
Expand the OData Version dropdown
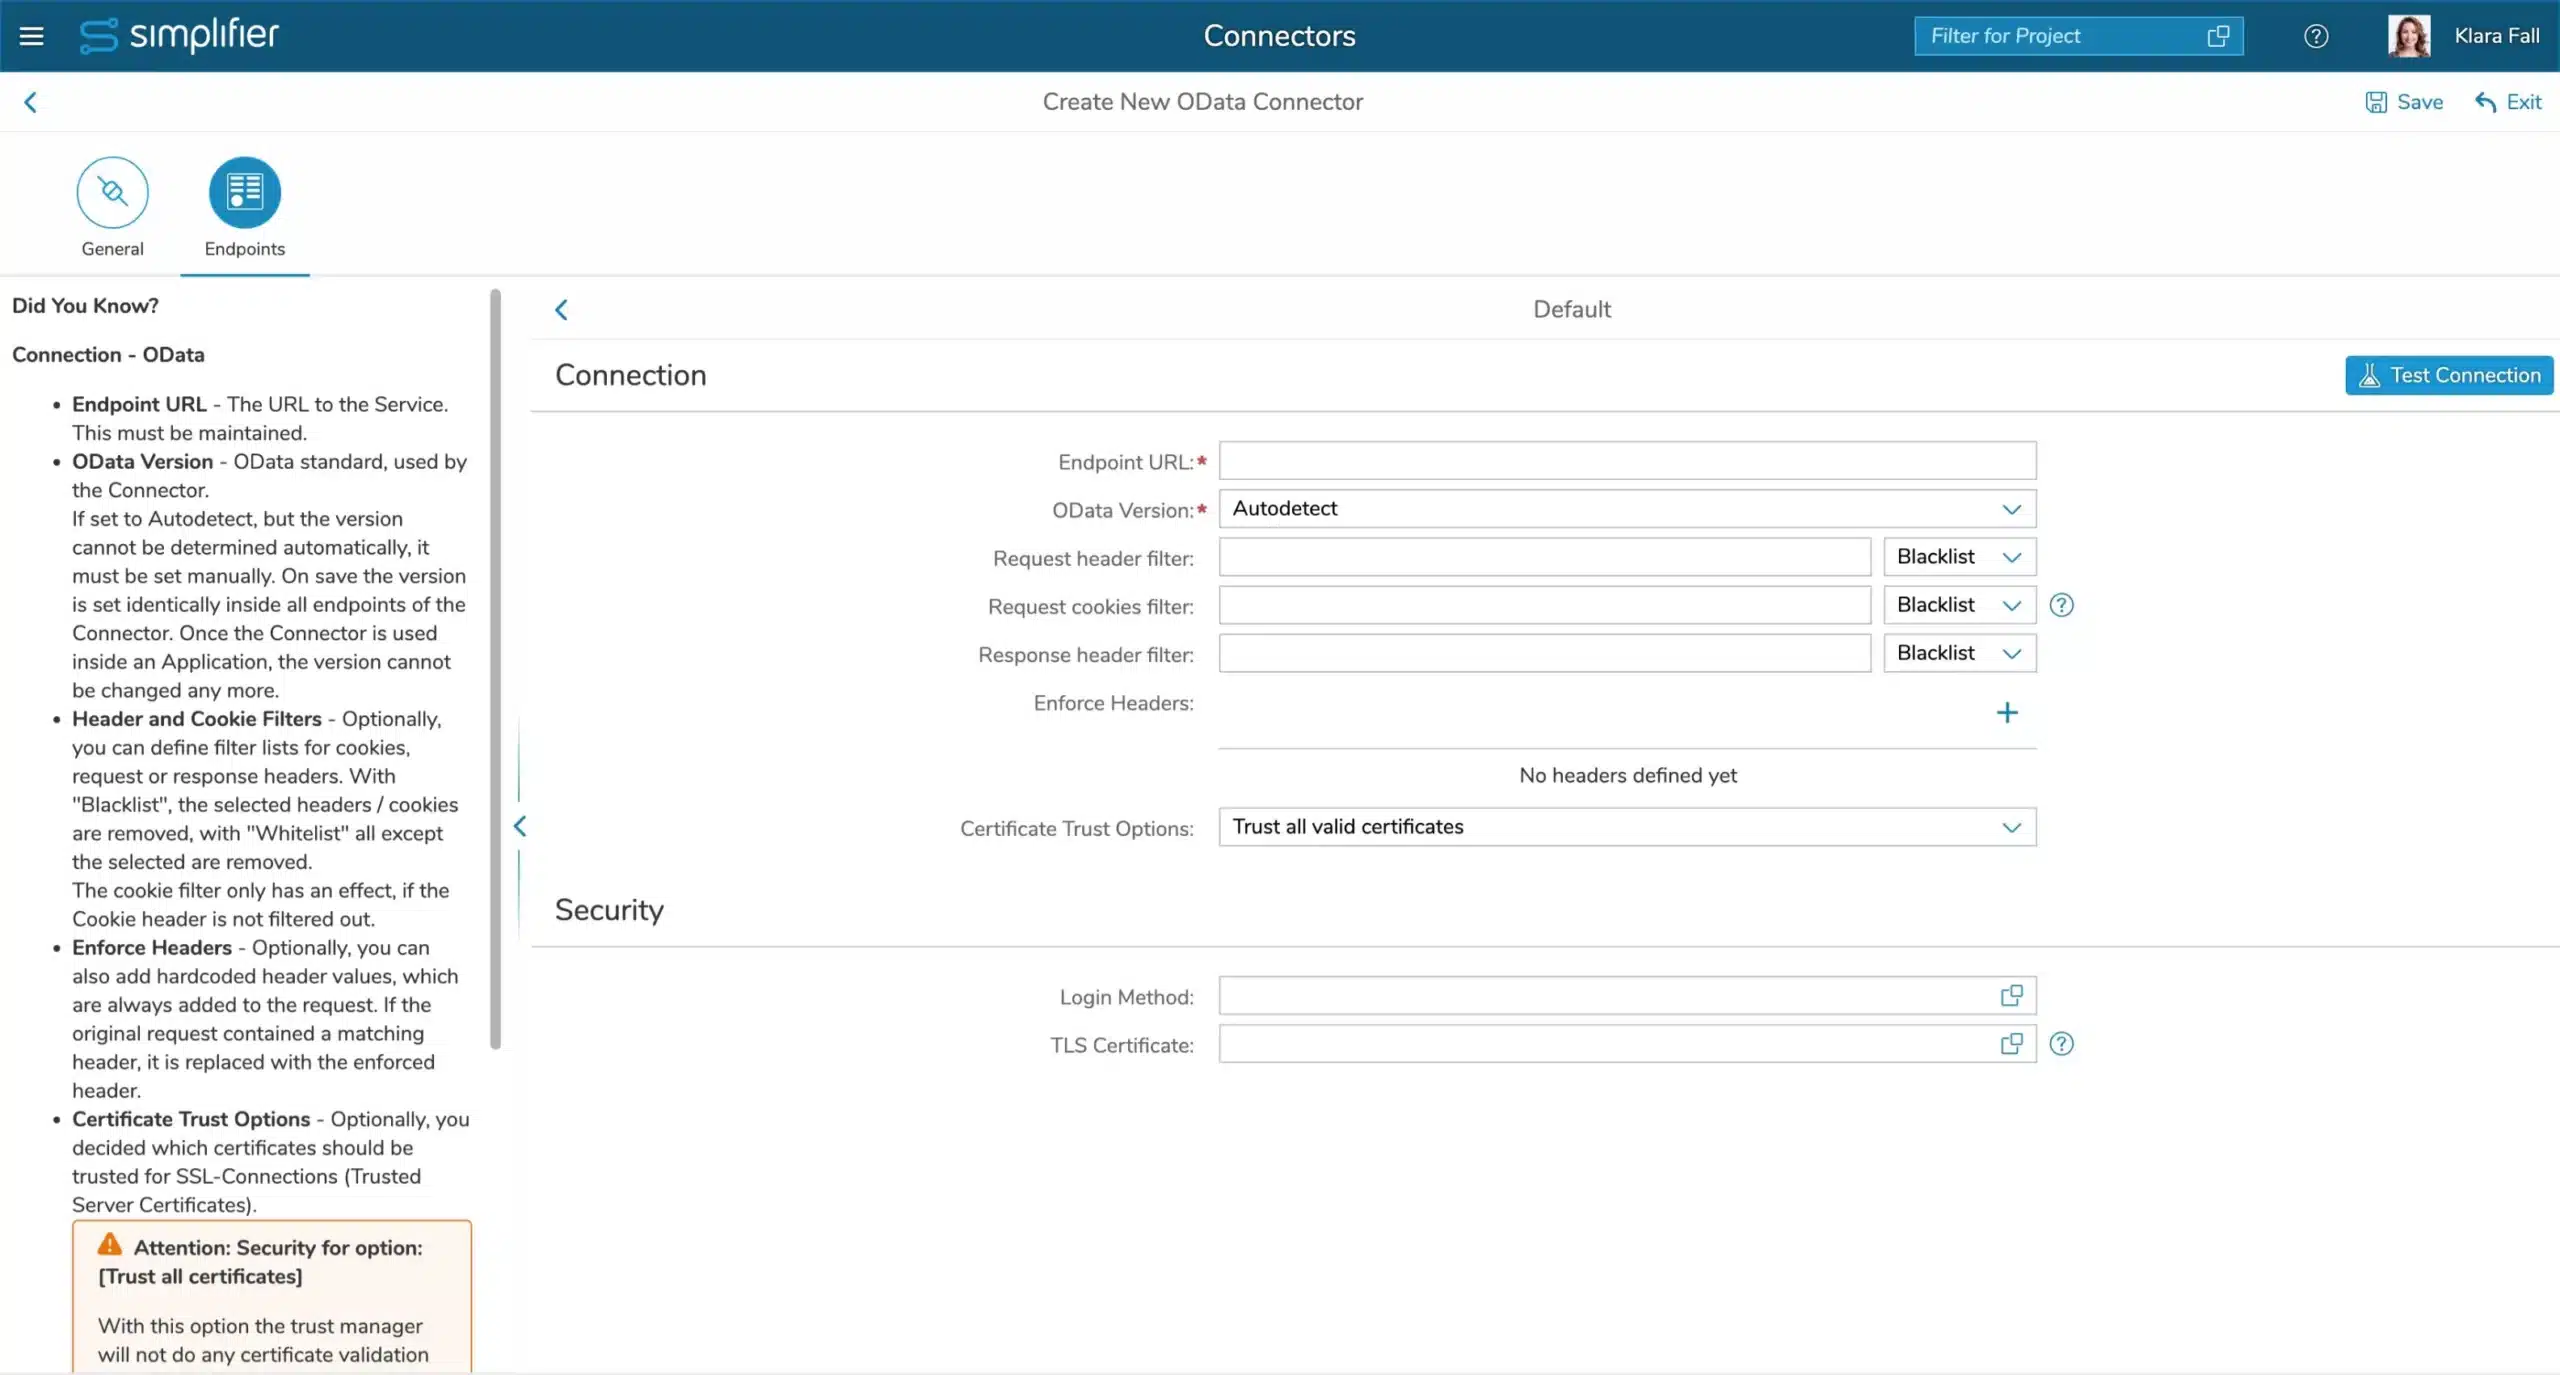(2011, 509)
